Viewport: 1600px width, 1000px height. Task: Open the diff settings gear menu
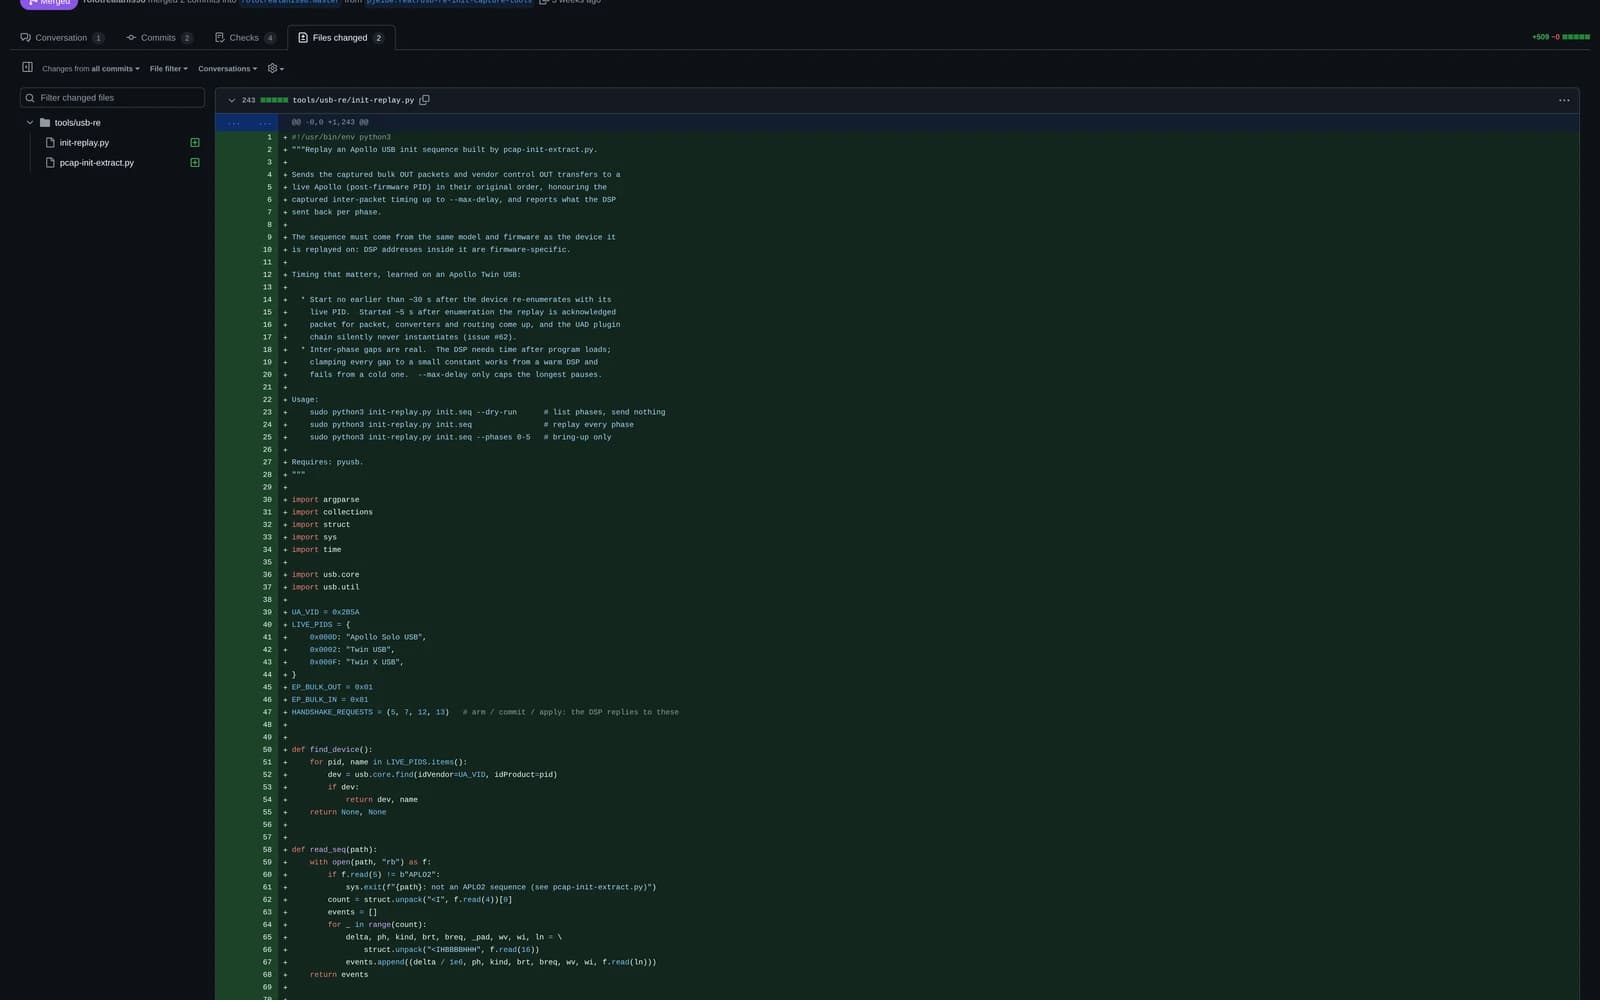coord(276,69)
